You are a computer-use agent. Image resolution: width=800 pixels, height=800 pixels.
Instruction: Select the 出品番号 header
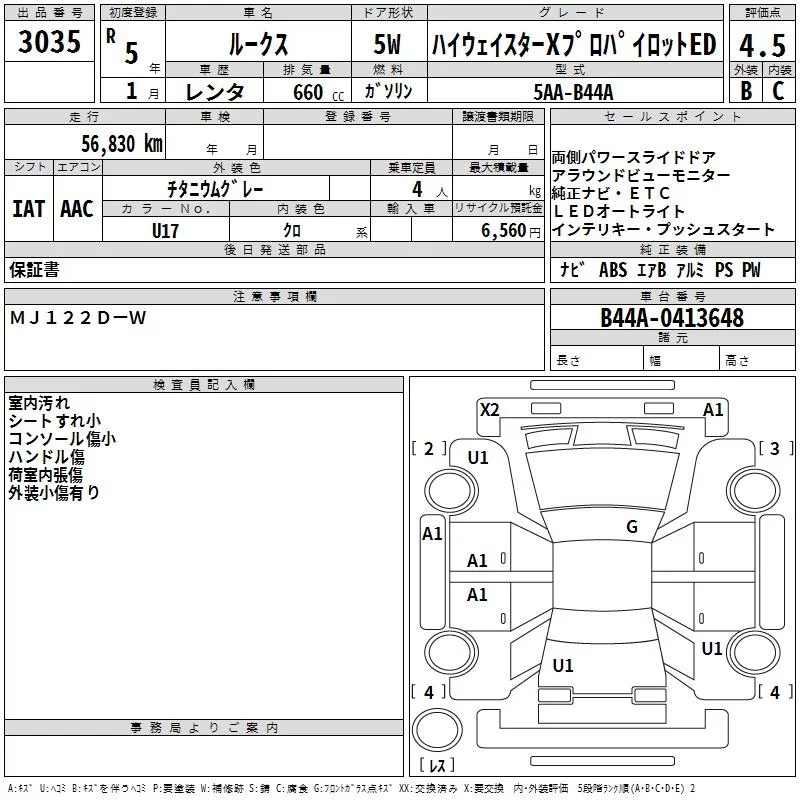49,13
